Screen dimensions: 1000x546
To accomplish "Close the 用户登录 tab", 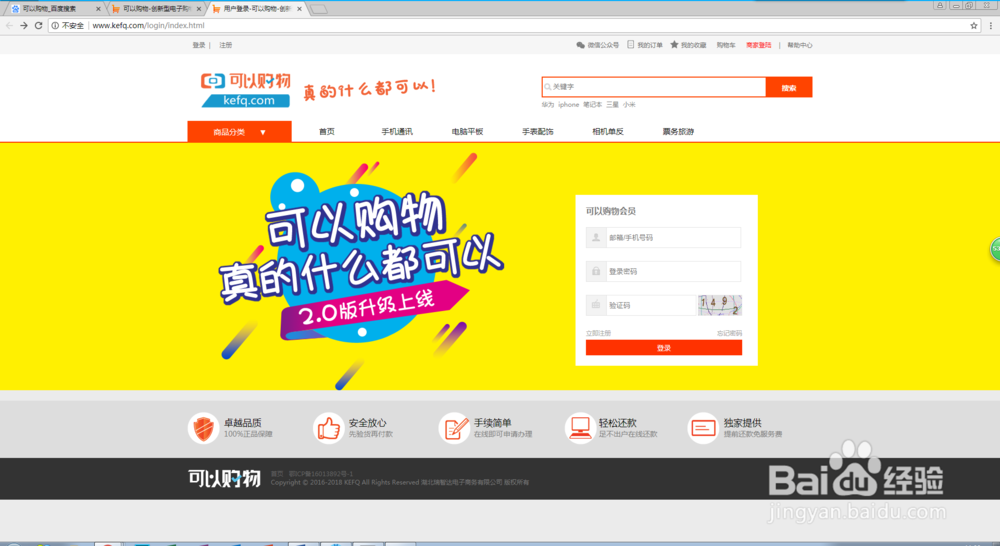I will (300, 9).
